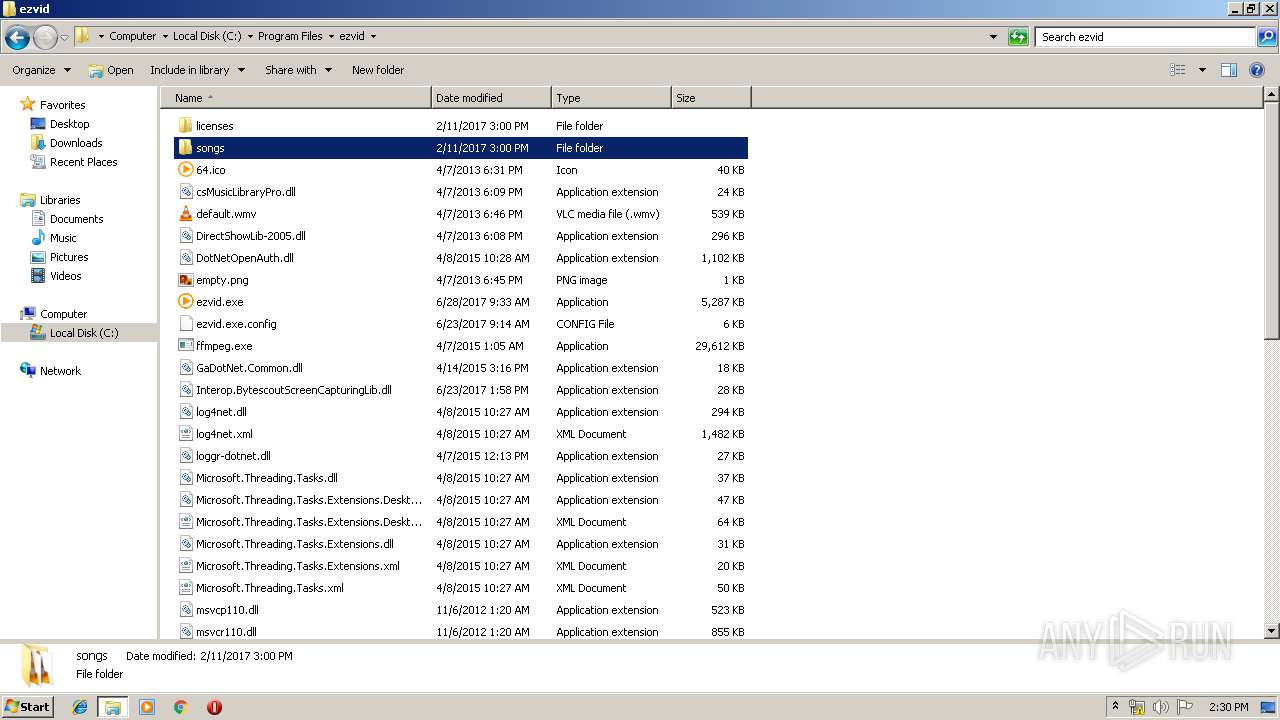Click the Start button

[28, 706]
